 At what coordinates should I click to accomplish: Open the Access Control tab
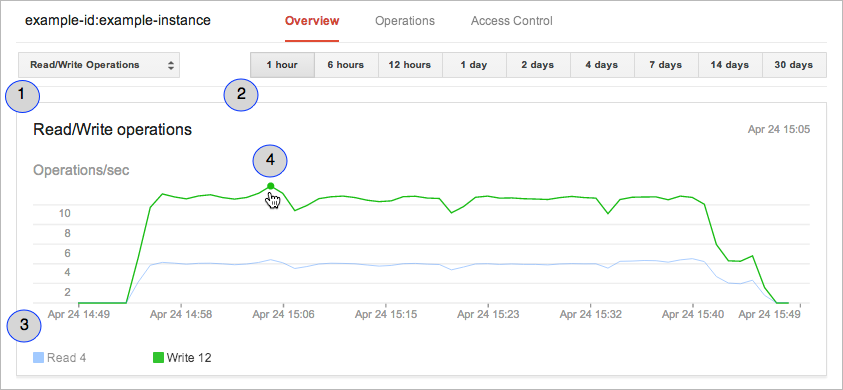[511, 21]
